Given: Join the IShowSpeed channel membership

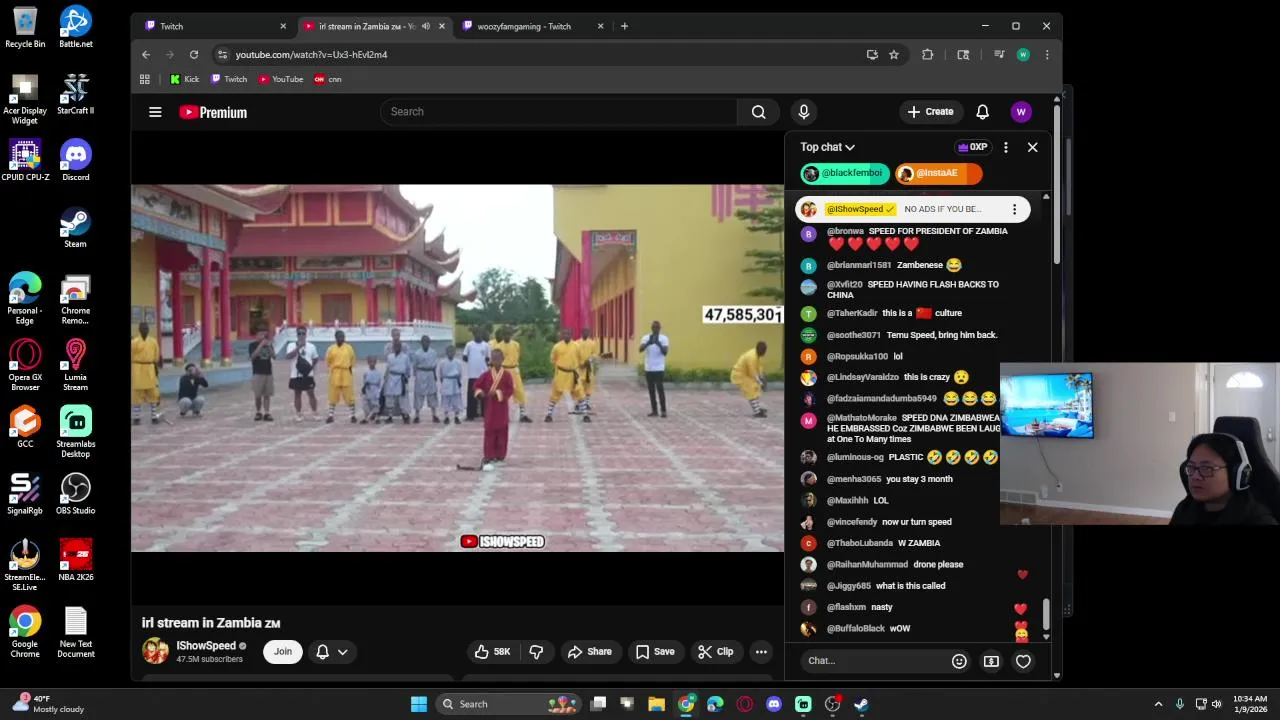Looking at the screenshot, I should 283,652.
